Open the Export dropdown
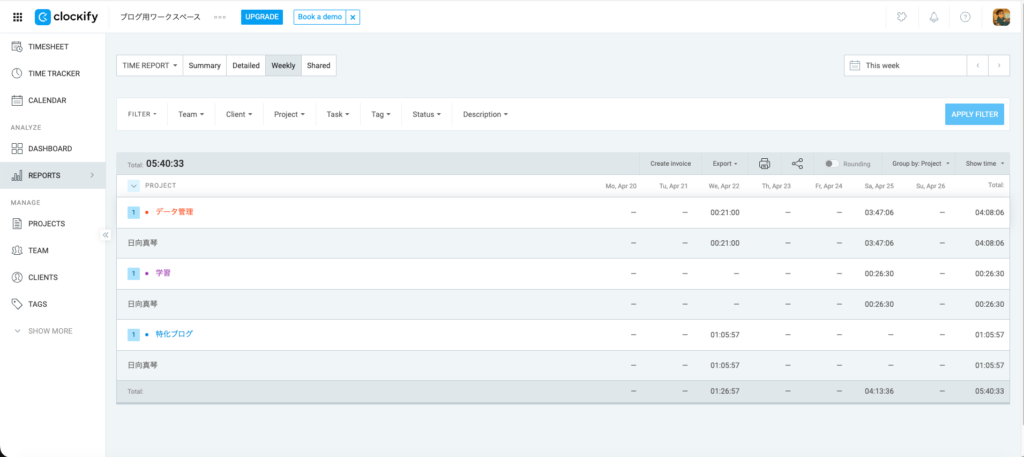 coord(725,163)
